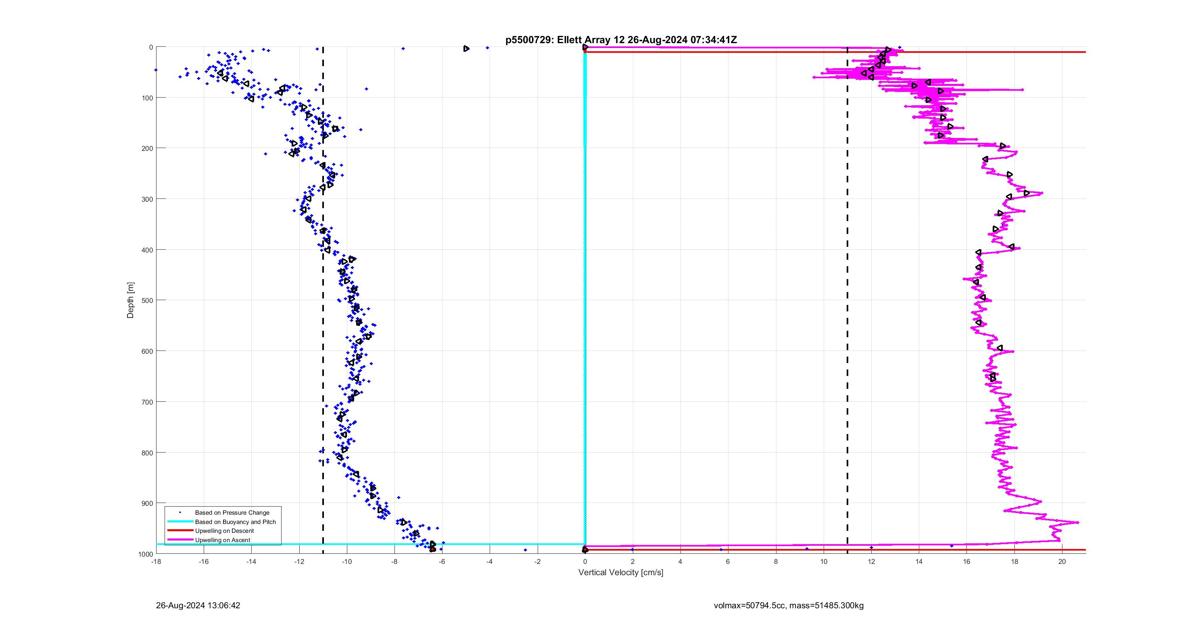Click velocity axis tick label '-10'
Viewport: 1200px width, 622px height.
347,562
